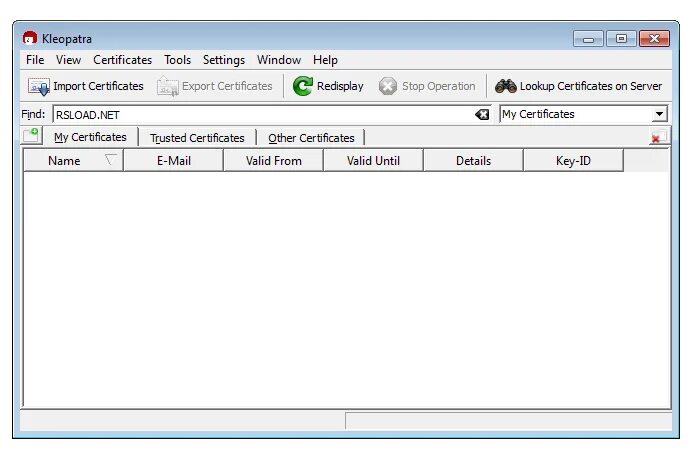
Task: Click the Import Certificates icon
Action: (39, 86)
